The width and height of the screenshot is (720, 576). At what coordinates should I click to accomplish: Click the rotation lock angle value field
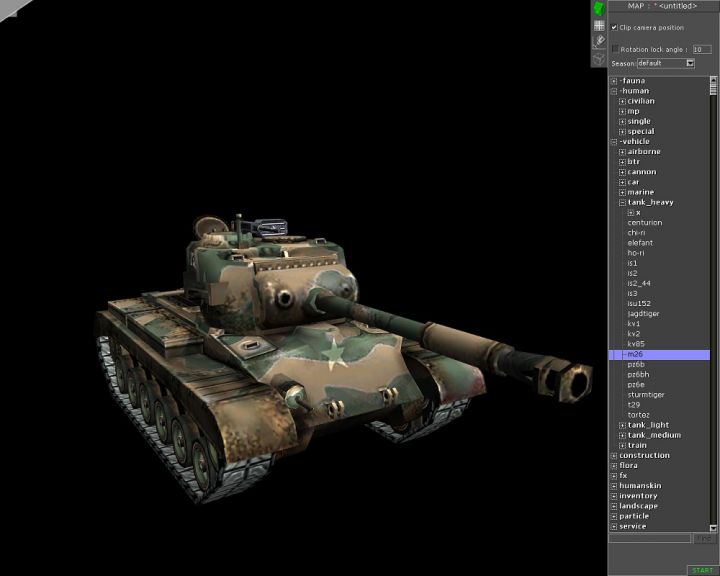click(702, 48)
